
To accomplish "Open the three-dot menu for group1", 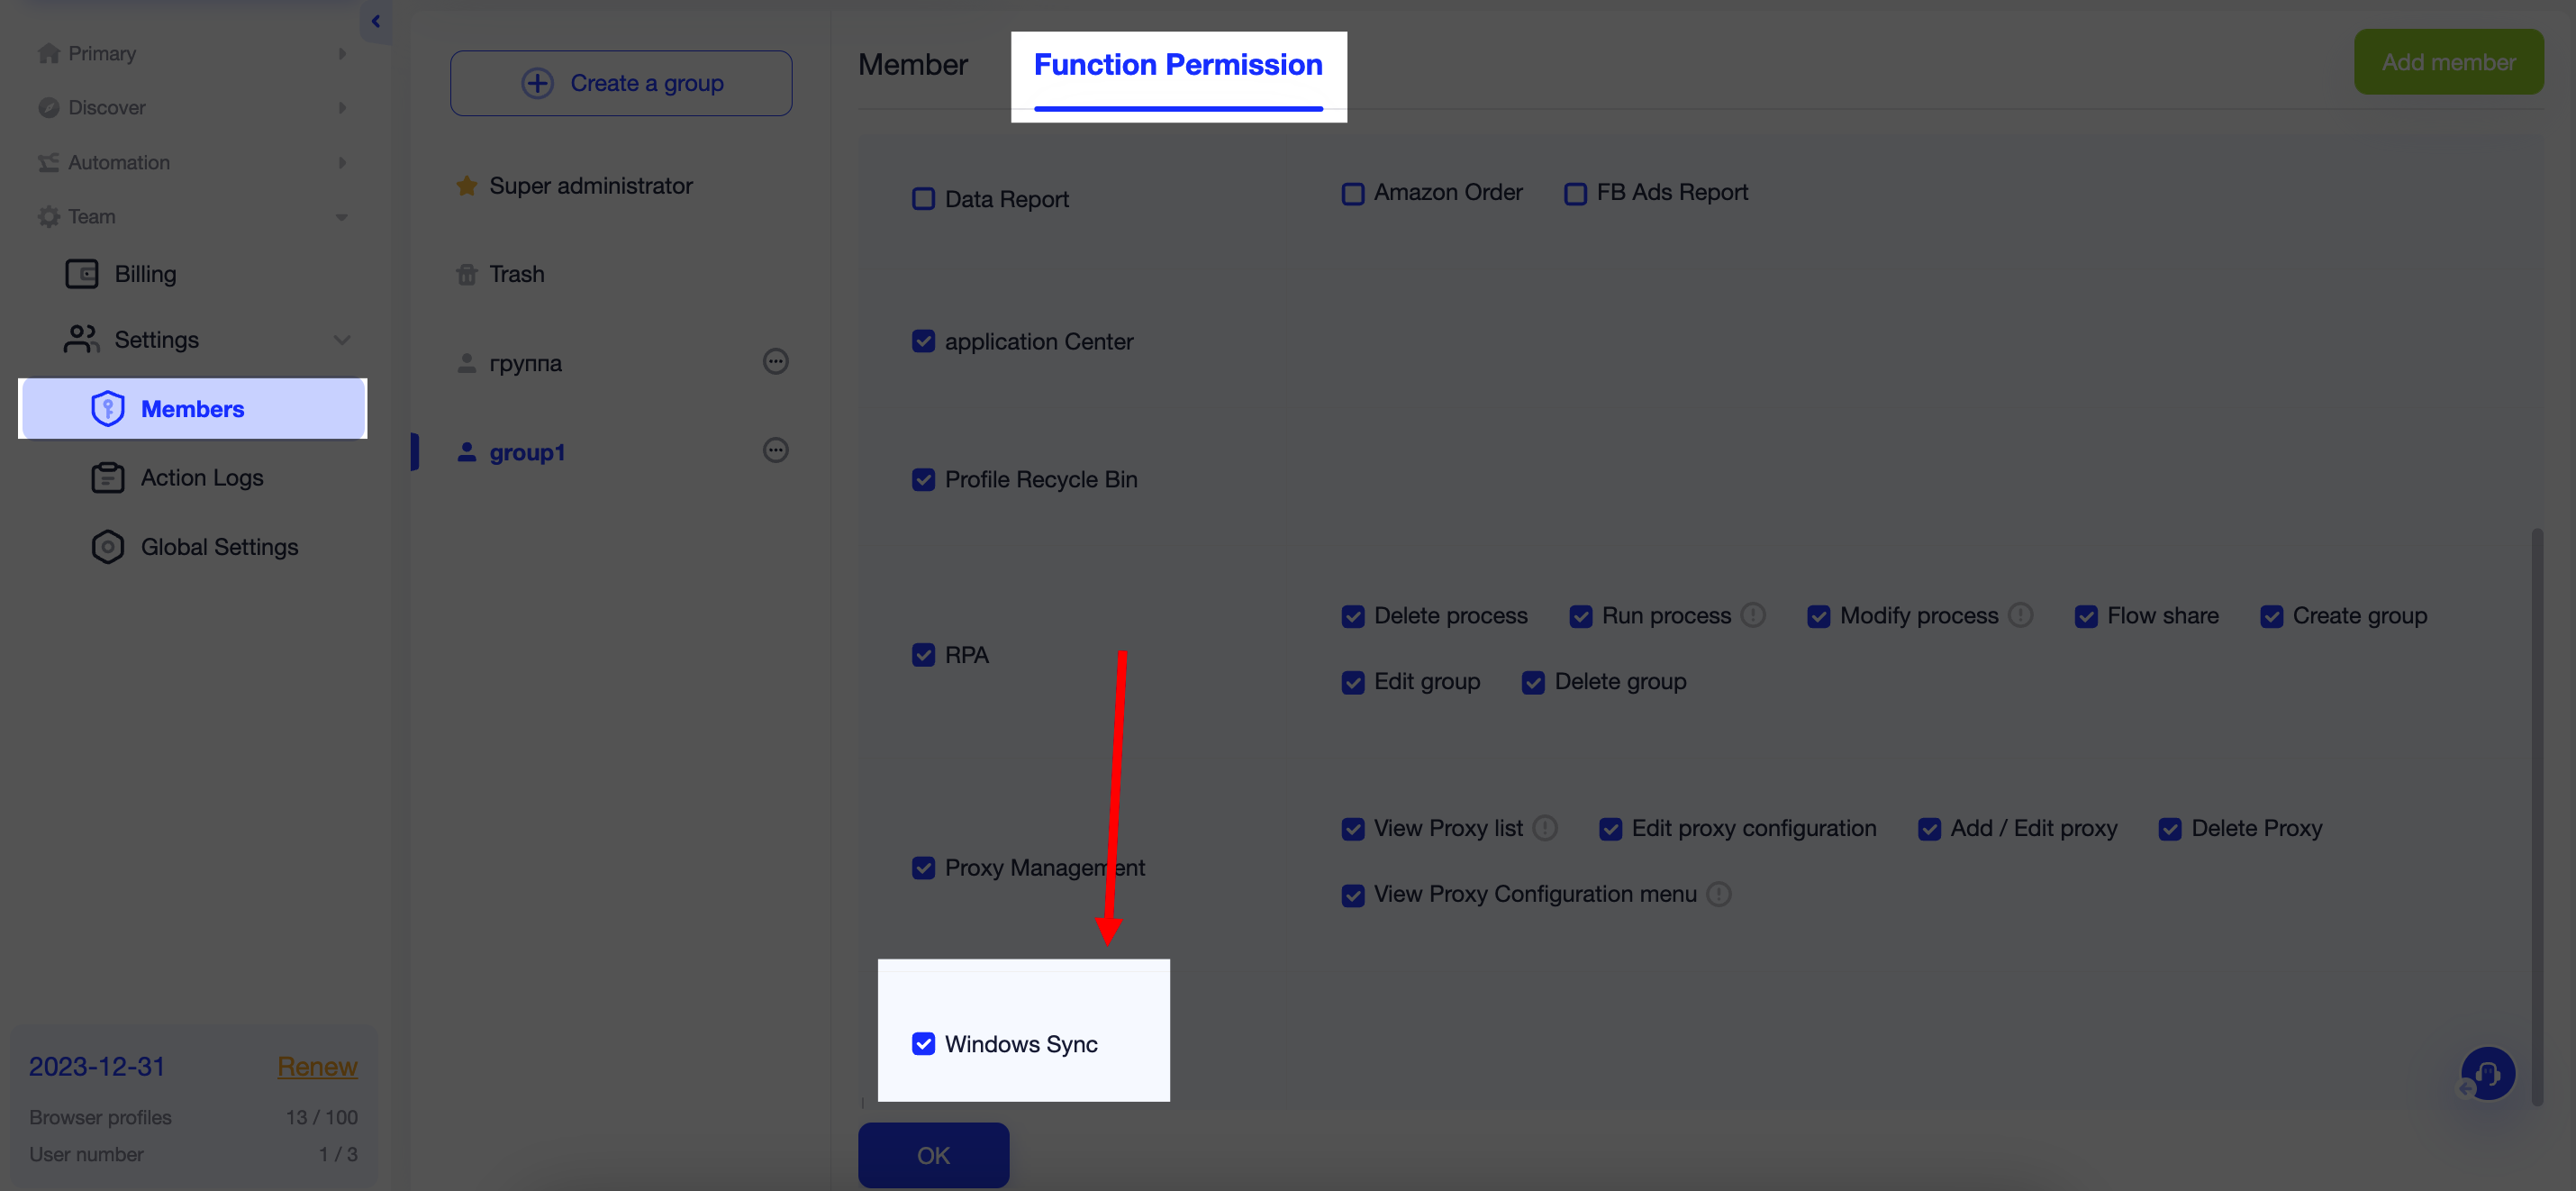I will coord(776,450).
